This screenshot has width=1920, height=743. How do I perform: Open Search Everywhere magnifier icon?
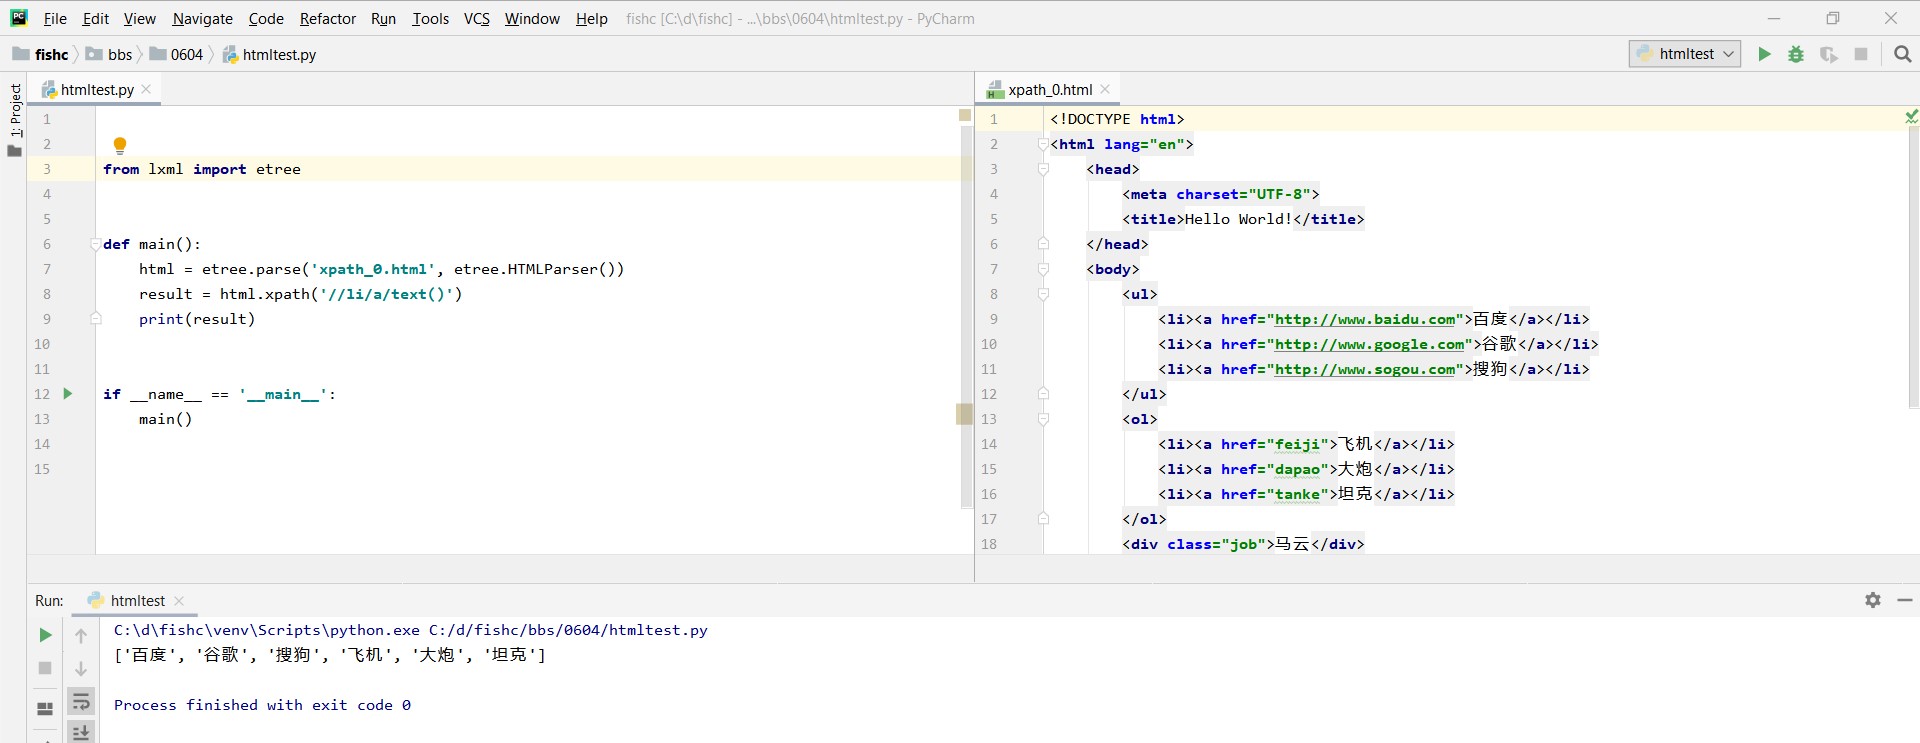coord(1902,54)
